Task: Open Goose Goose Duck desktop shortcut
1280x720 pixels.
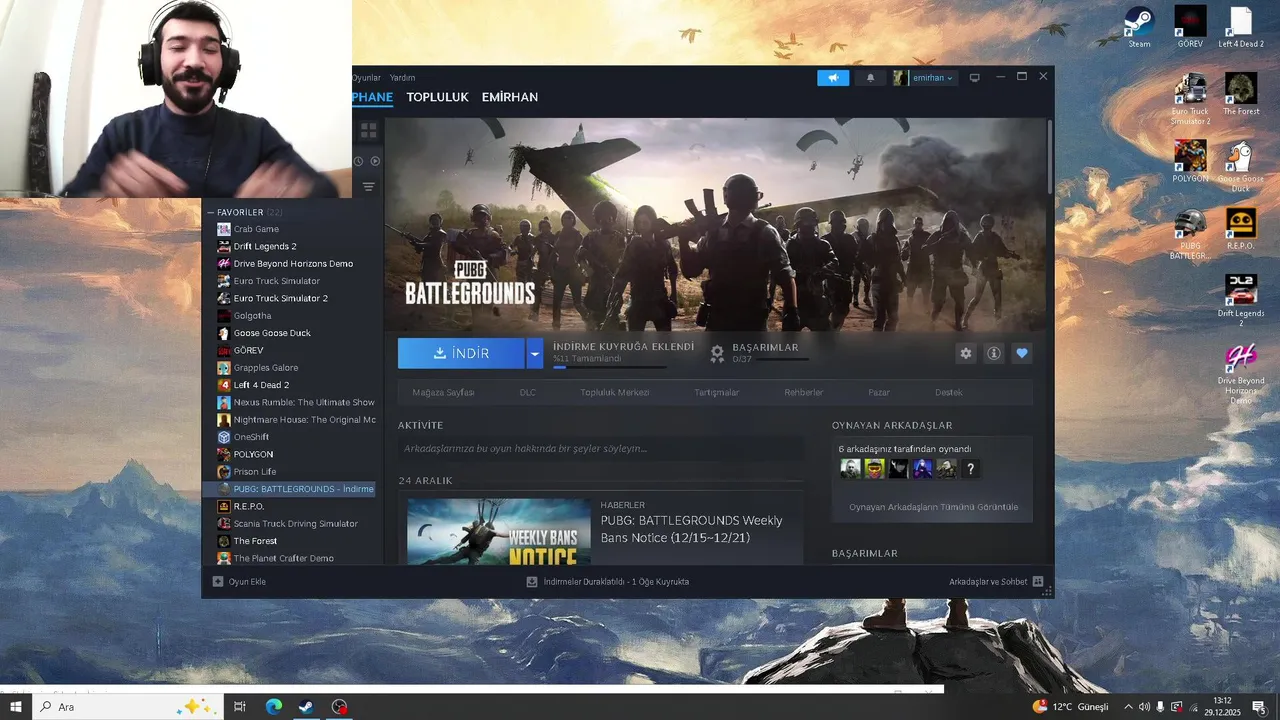Action: click(1241, 166)
